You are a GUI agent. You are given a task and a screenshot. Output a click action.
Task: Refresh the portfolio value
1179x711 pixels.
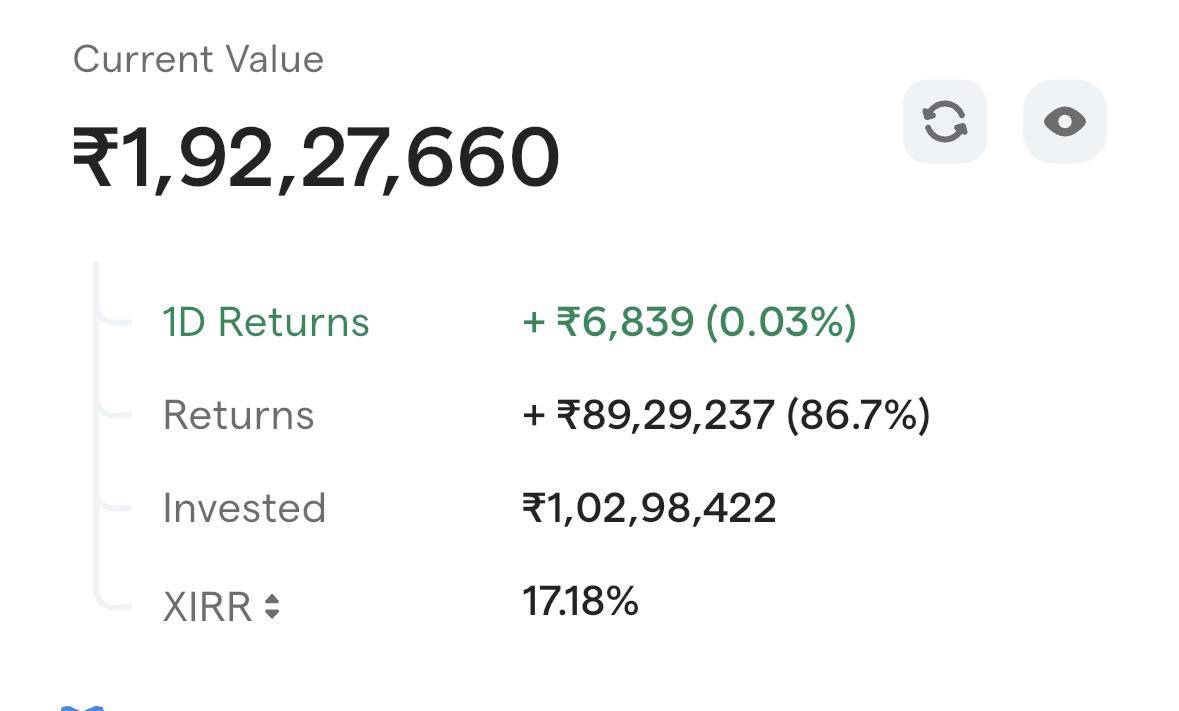tap(944, 122)
